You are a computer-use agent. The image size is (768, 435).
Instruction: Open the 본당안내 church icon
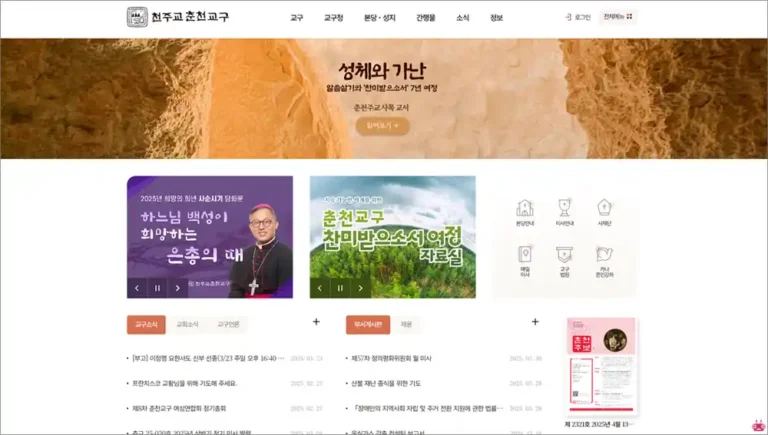[525, 213]
